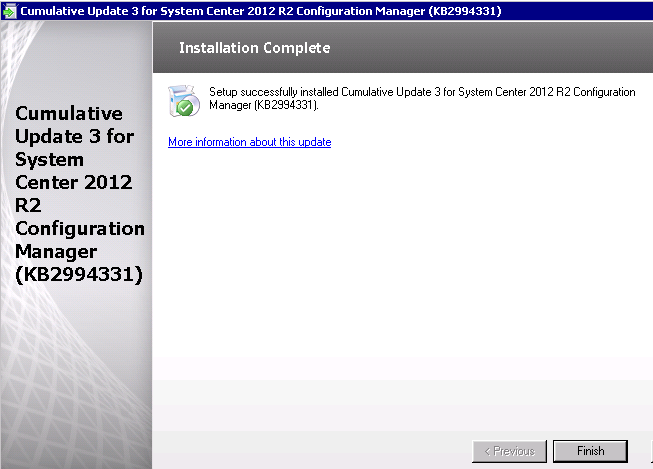
Task: Click the Installation Complete header
Action: [254, 48]
